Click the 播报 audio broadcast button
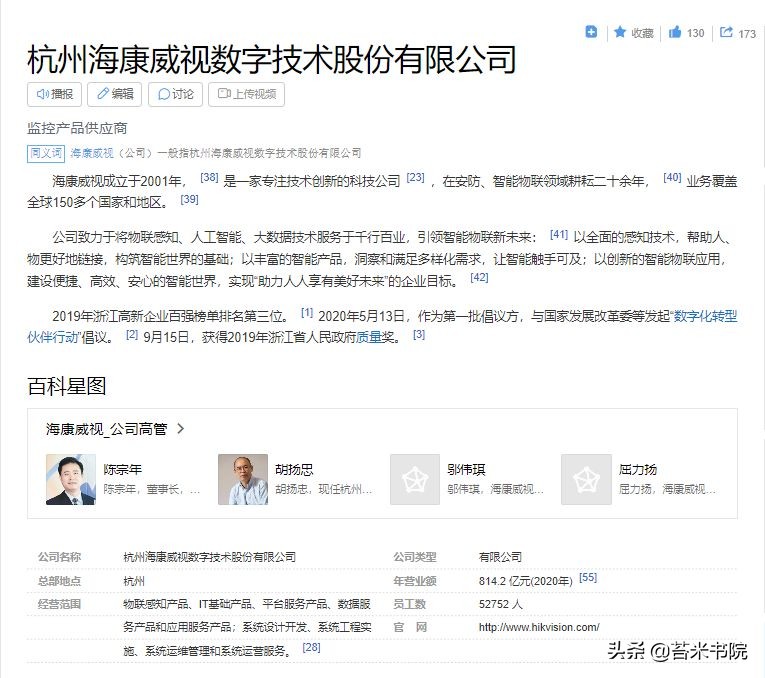Screen dimensions: 765x678 point(54,94)
